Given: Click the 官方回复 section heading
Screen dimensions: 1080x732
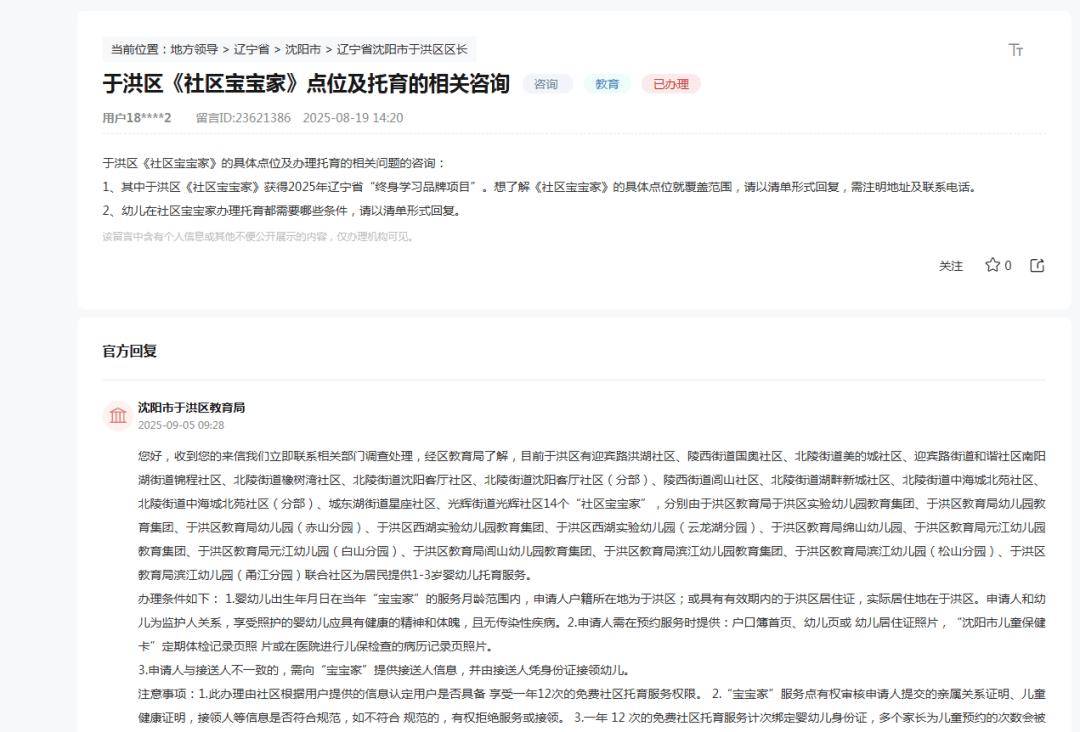Looking at the screenshot, I should pos(129,351).
